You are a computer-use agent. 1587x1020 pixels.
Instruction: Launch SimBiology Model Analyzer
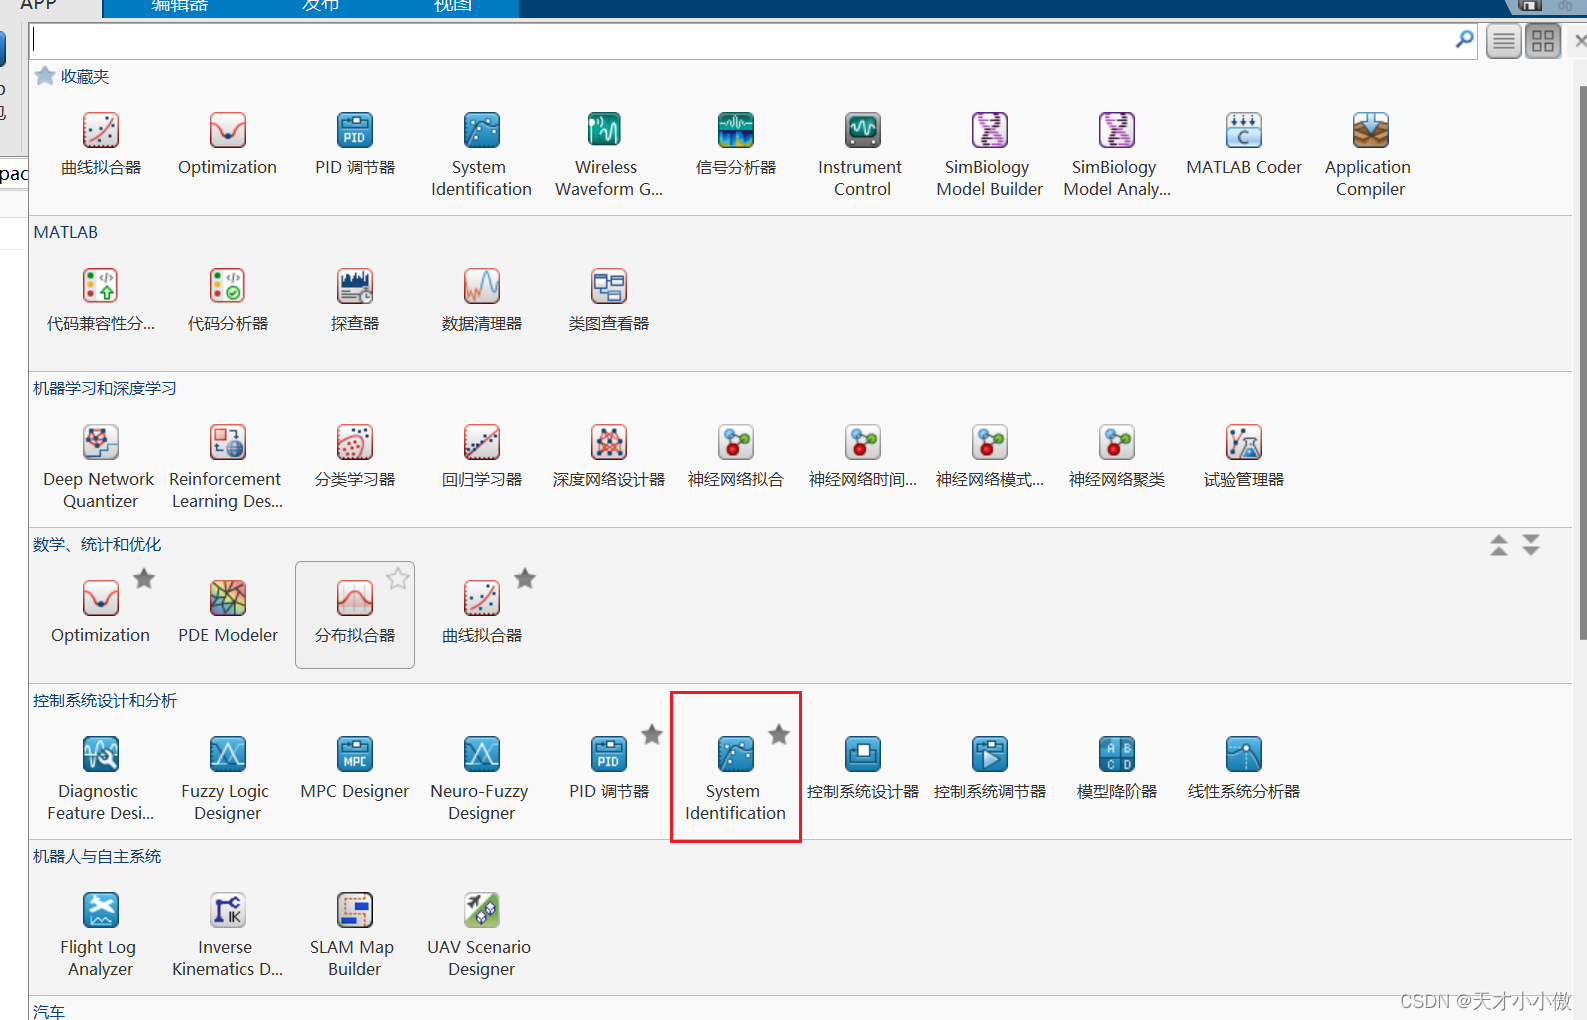click(1116, 154)
